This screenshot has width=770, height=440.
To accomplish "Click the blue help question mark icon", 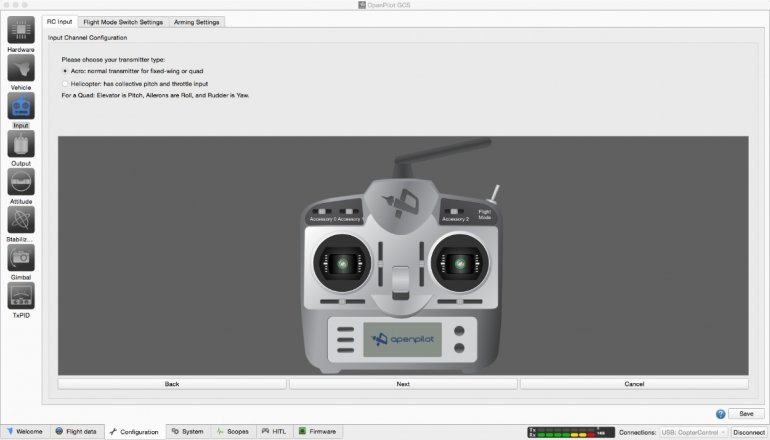I will coord(721,413).
